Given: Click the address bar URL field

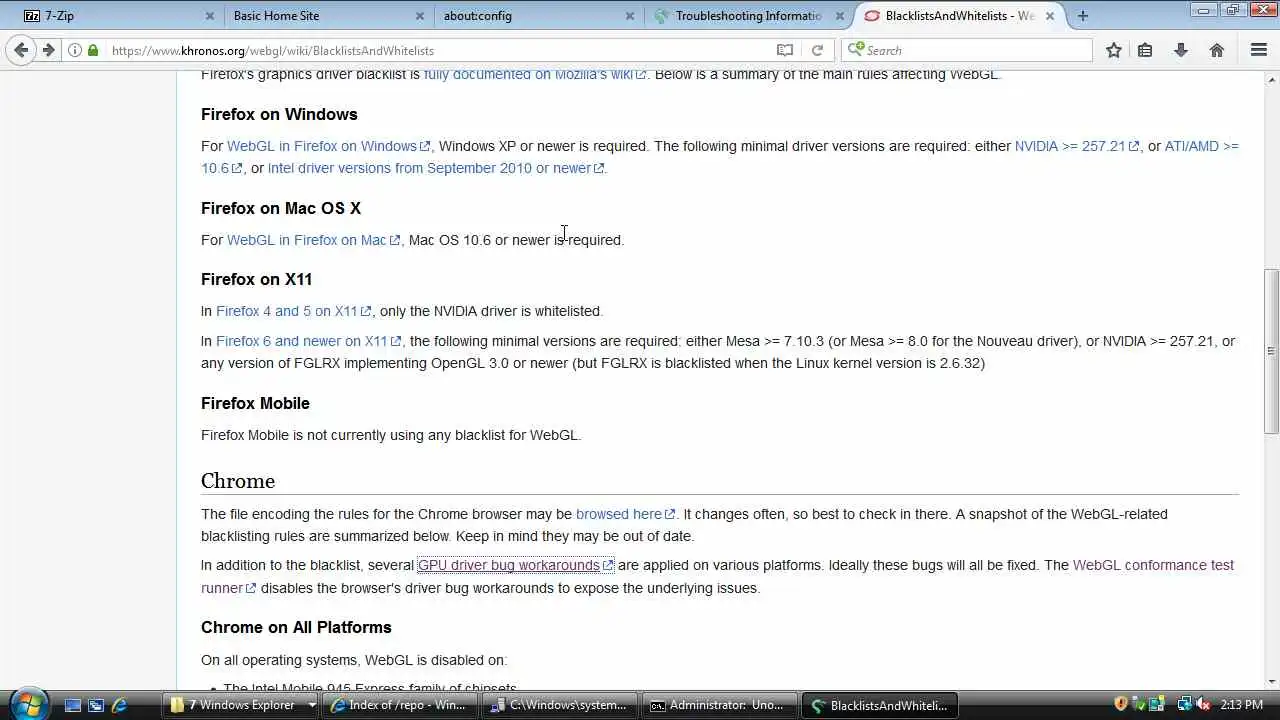Looking at the screenshot, I should coord(440,50).
